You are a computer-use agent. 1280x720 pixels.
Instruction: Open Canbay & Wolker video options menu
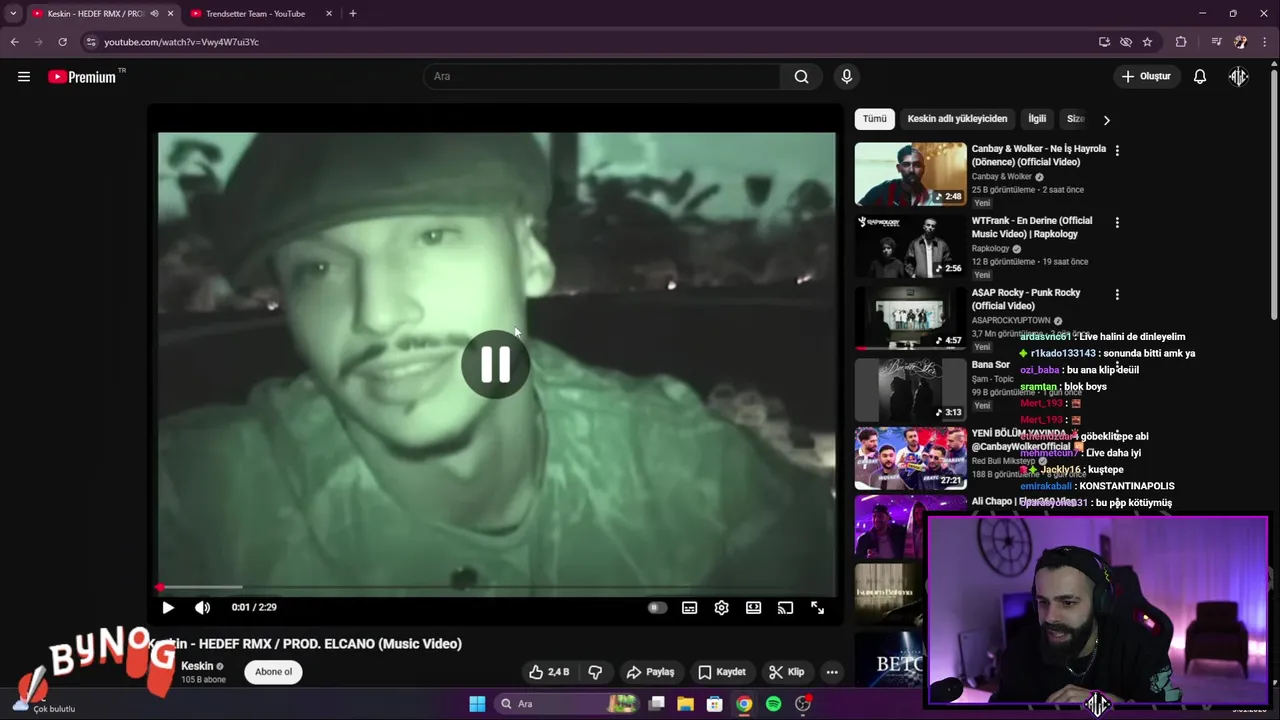(1117, 151)
